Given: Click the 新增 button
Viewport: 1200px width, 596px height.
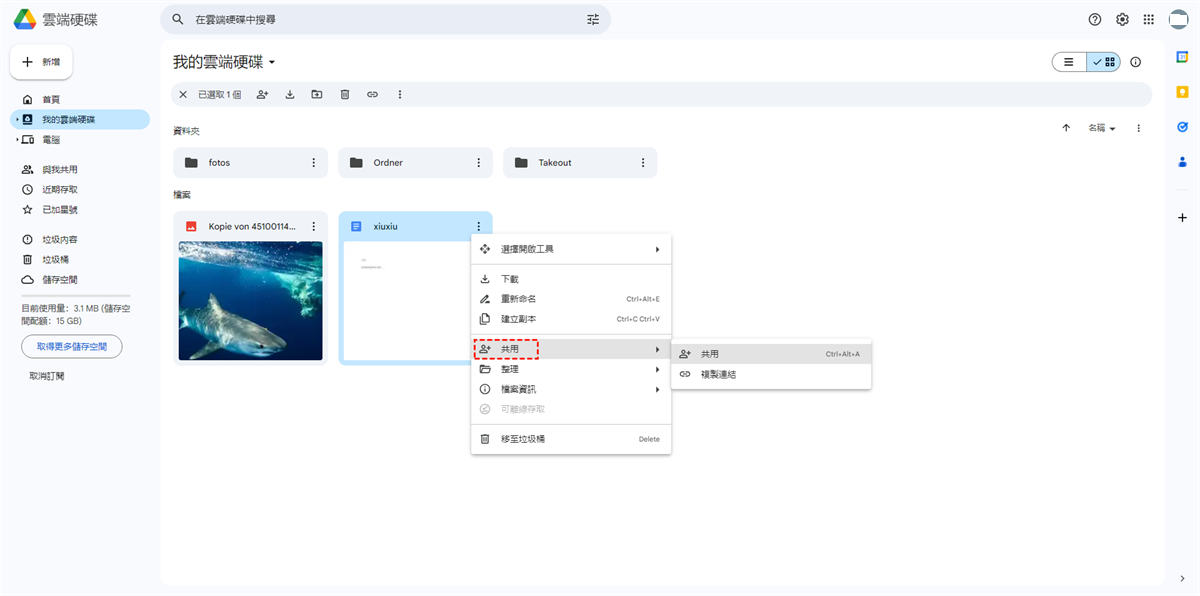Looking at the screenshot, I should 41,62.
